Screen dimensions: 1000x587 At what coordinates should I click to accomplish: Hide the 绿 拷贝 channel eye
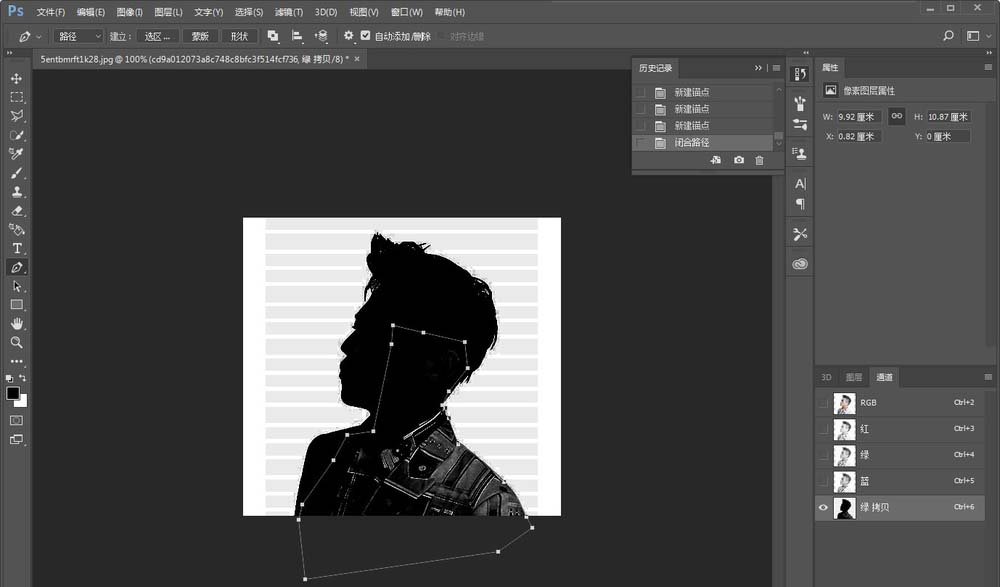coord(824,508)
